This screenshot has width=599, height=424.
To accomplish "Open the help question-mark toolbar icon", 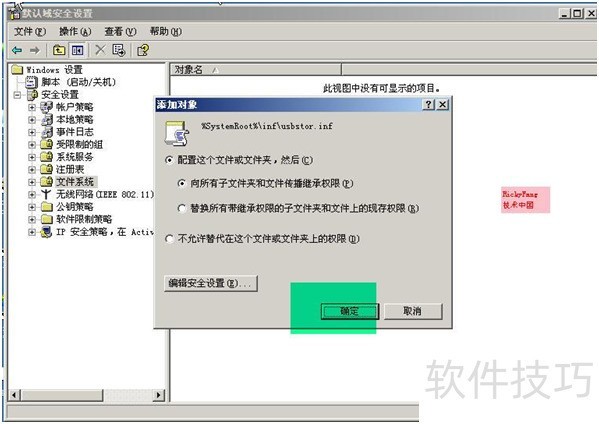I will tap(143, 50).
